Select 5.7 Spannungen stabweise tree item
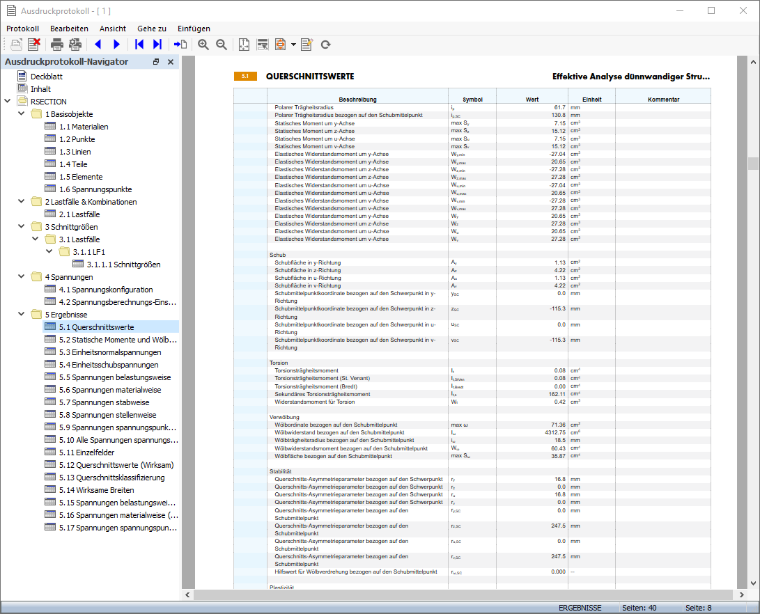The width and height of the screenshot is (760, 614). pyautogui.click(x=104, y=402)
